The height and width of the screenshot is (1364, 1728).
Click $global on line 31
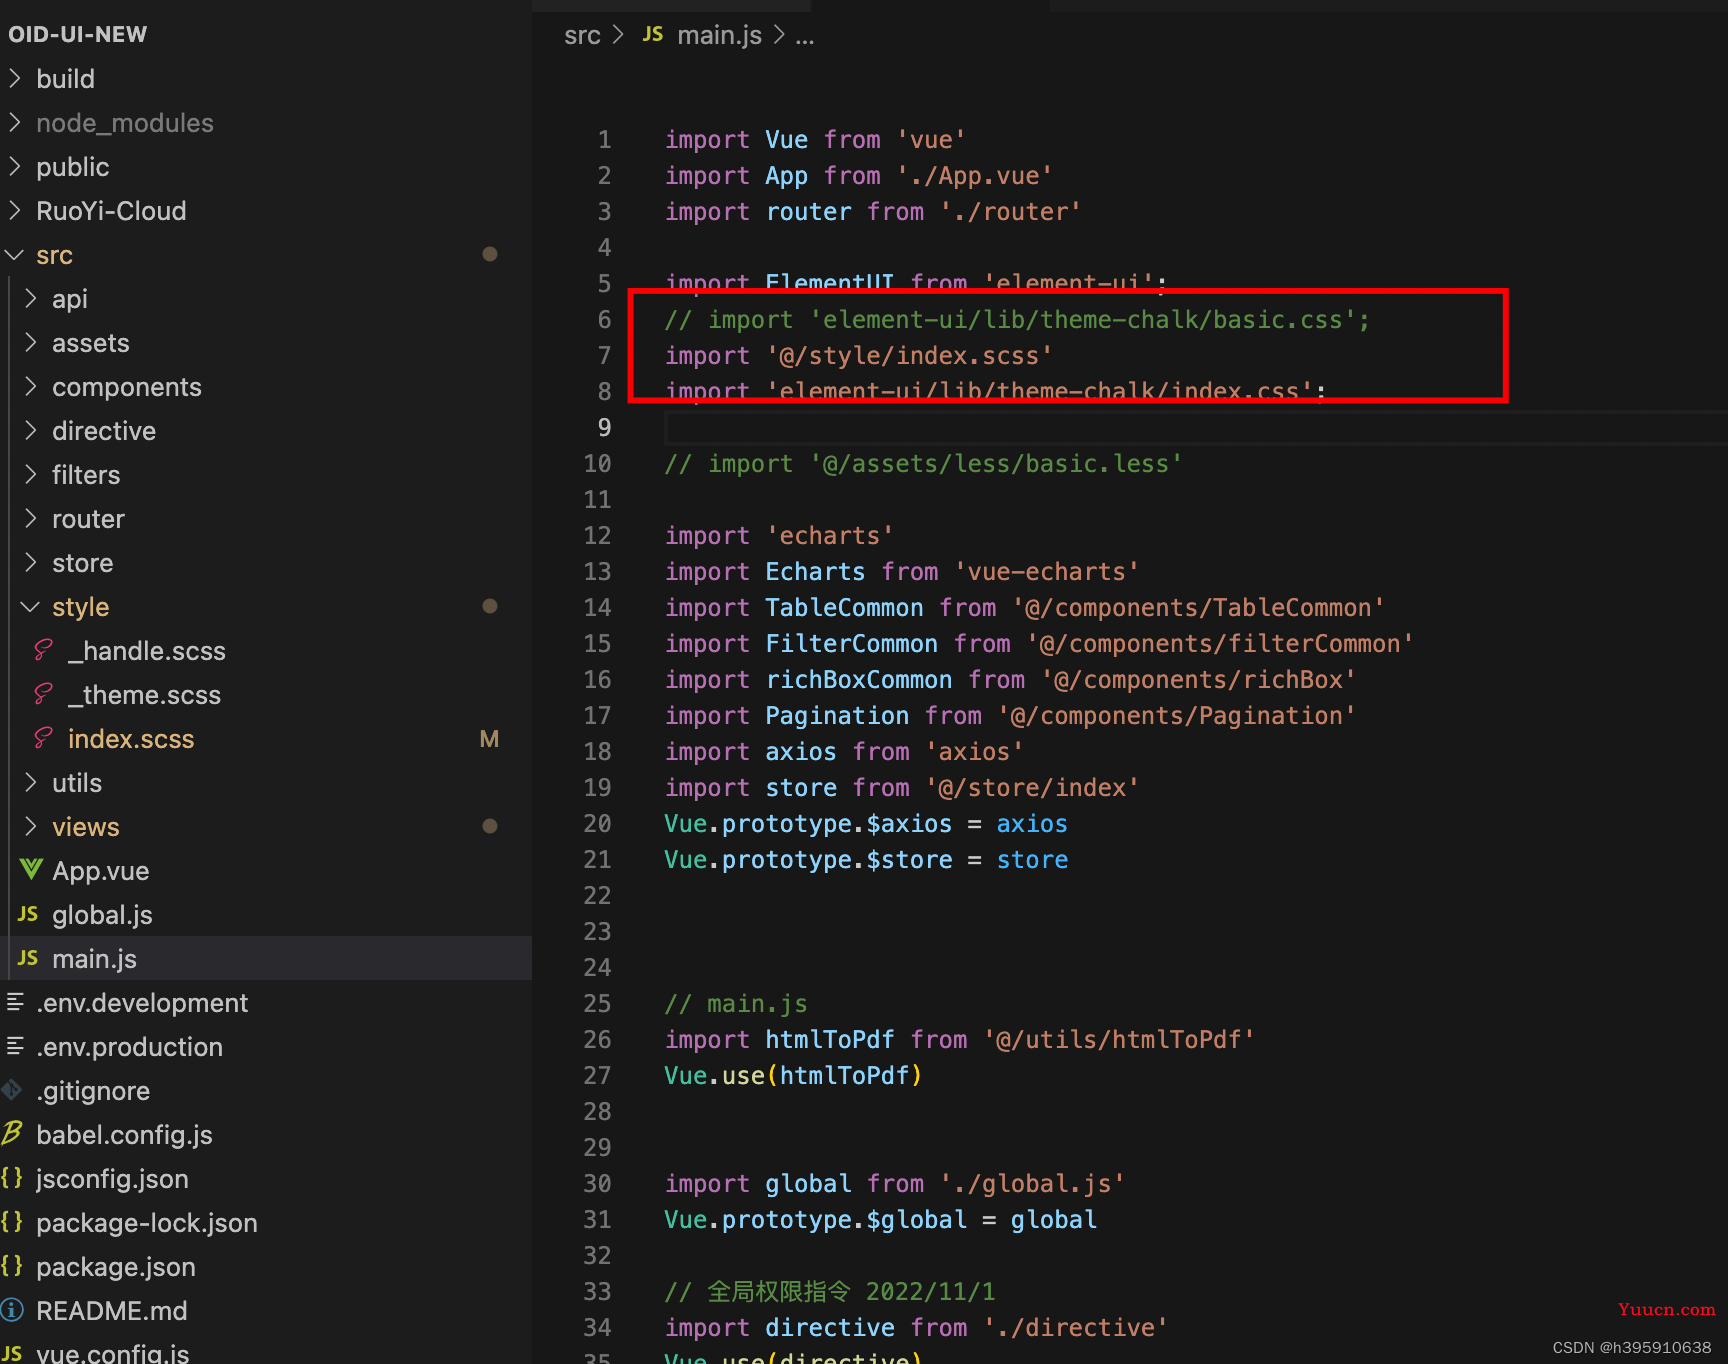(916, 1219)
